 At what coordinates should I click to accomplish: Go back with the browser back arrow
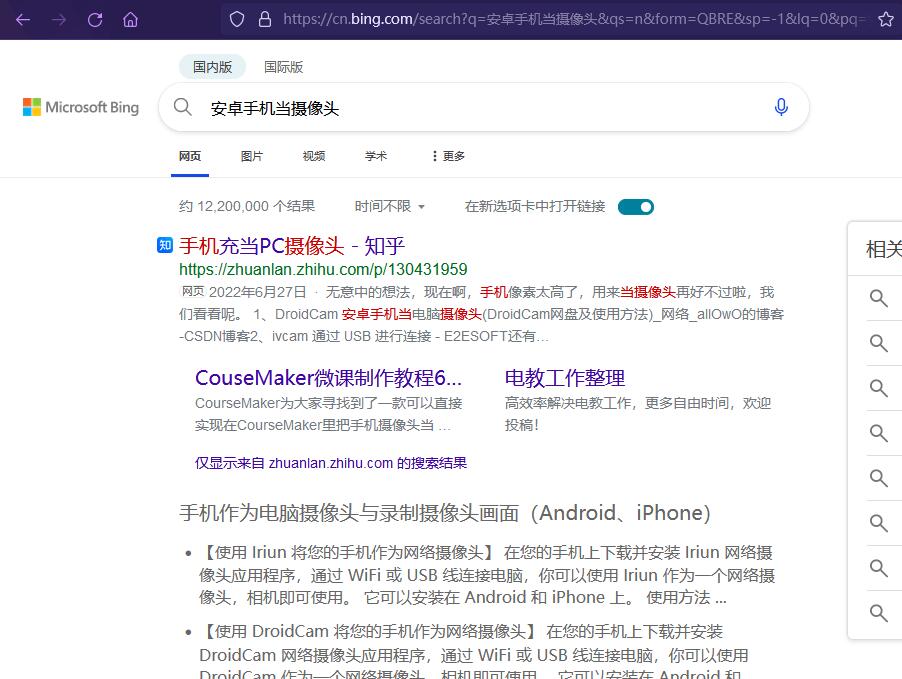point(23,20)
